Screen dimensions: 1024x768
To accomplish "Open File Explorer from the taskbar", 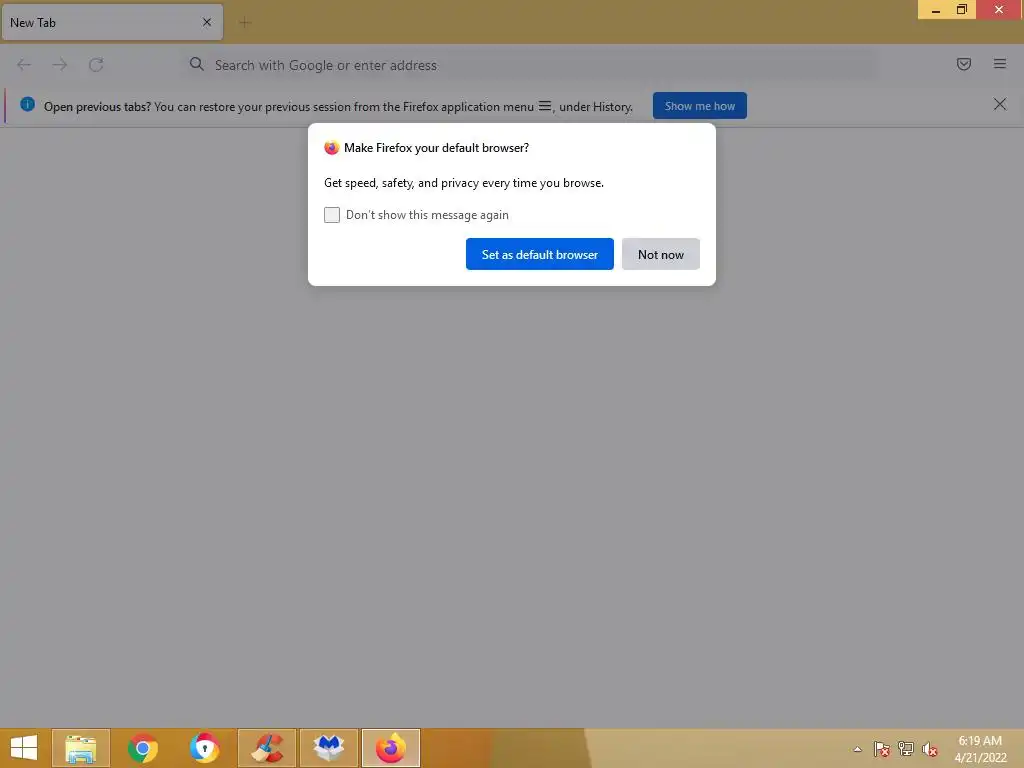I will 81,748.
